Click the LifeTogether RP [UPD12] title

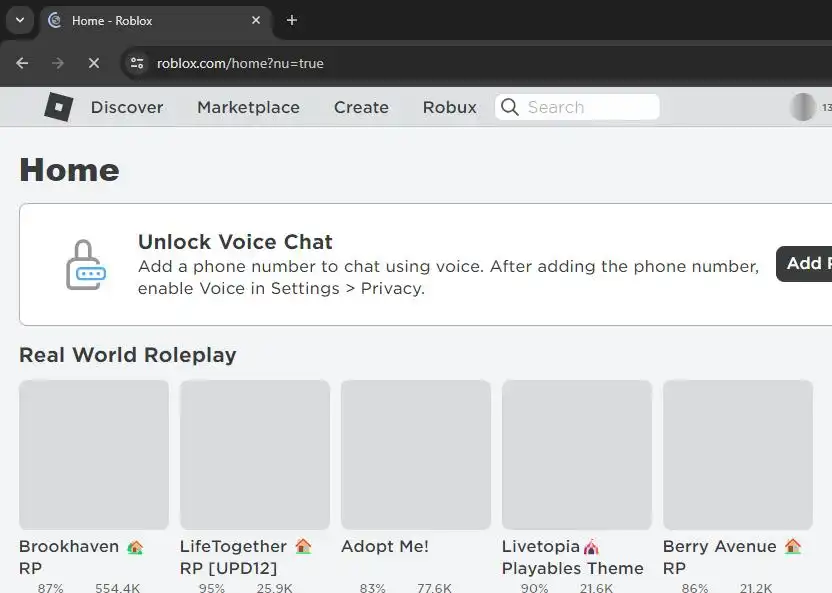click(x=245, y=557)
